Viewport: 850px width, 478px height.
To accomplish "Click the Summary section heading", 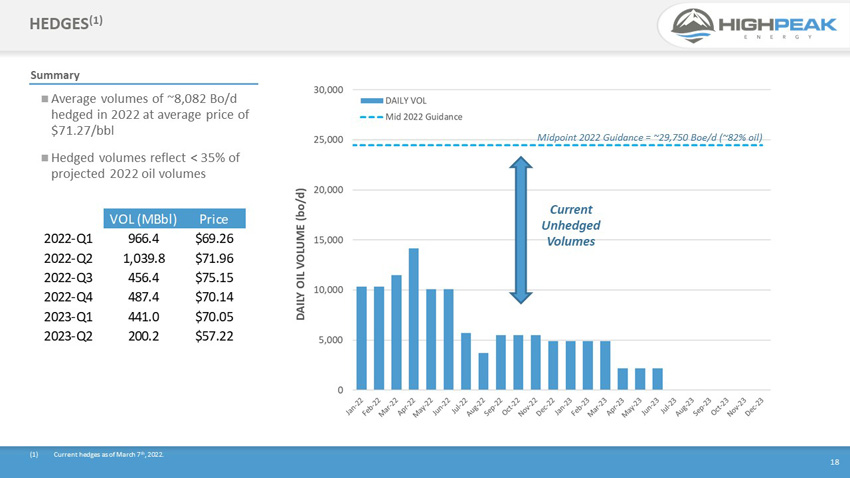I will [55, 75].
